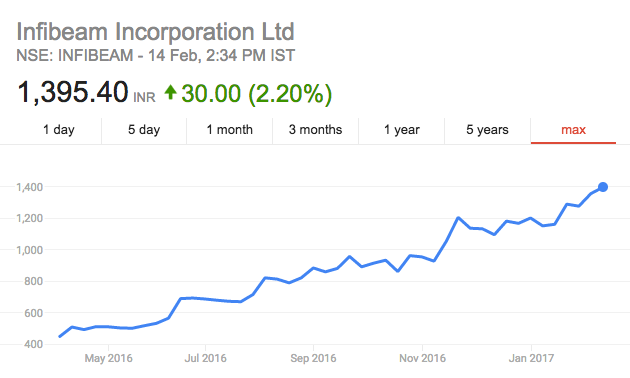
Task: Click the max range tab
Action: coord(573,130)
